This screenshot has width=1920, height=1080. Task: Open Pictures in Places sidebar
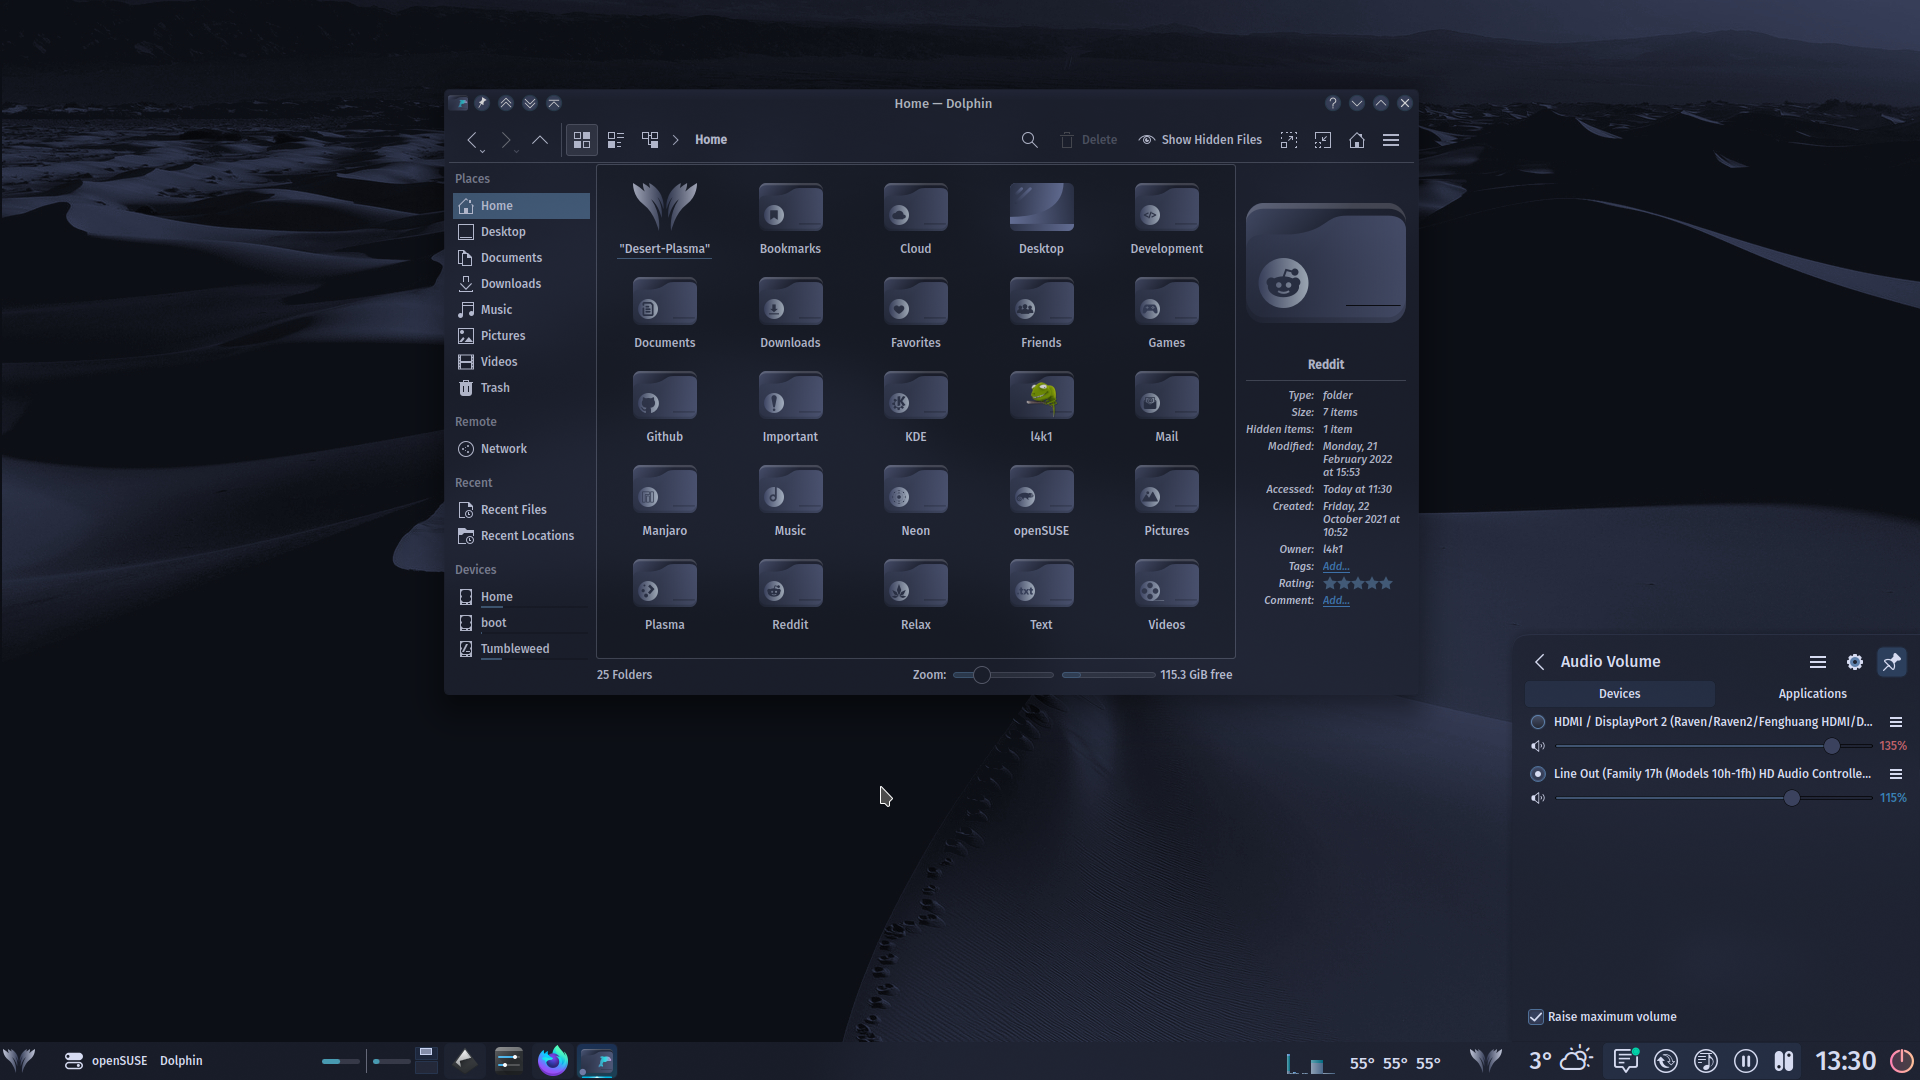tap(521, 336)
